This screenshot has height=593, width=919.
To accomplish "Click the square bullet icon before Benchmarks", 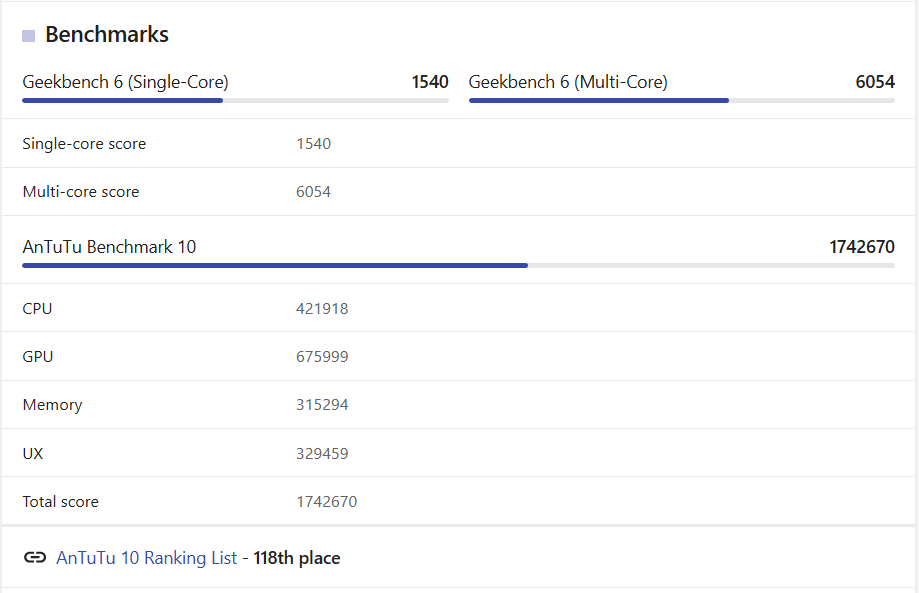I will tap(28, 36).
